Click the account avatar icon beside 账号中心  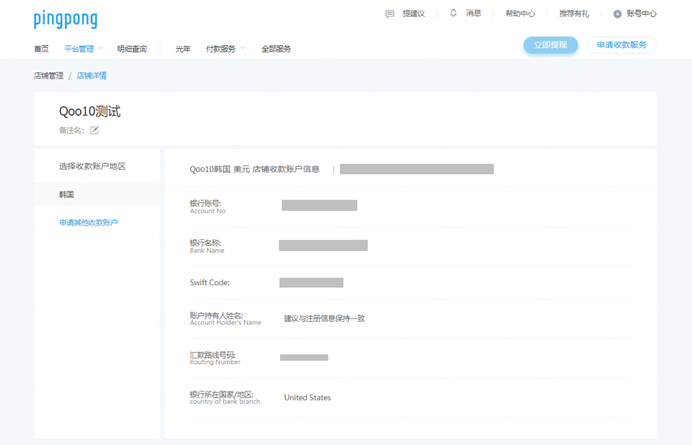tap(617, 14)
